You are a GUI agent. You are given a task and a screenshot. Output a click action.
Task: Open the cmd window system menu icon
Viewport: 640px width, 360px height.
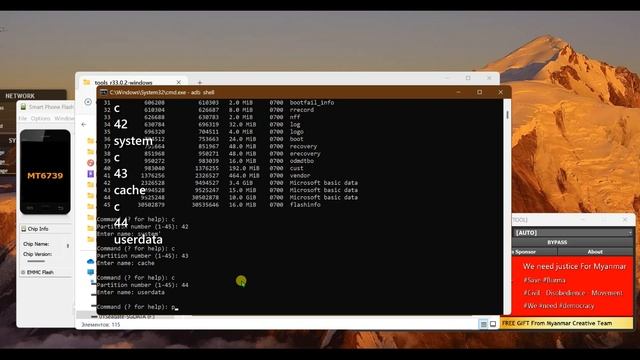(x=104, y=92)
